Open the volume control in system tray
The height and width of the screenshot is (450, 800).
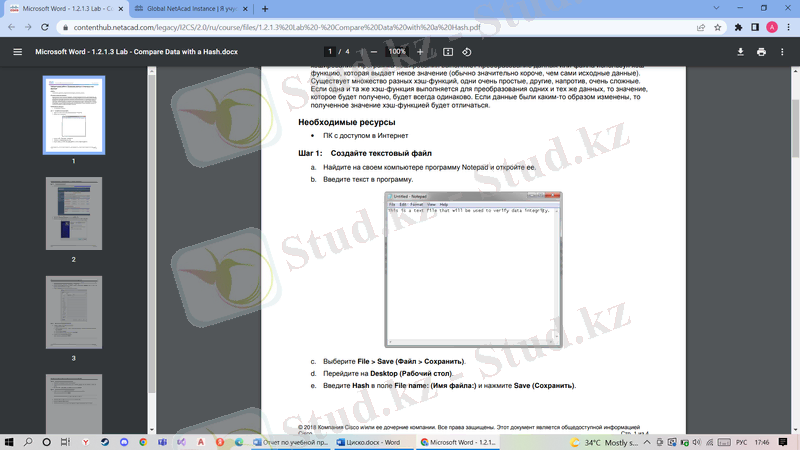point(696,442)
